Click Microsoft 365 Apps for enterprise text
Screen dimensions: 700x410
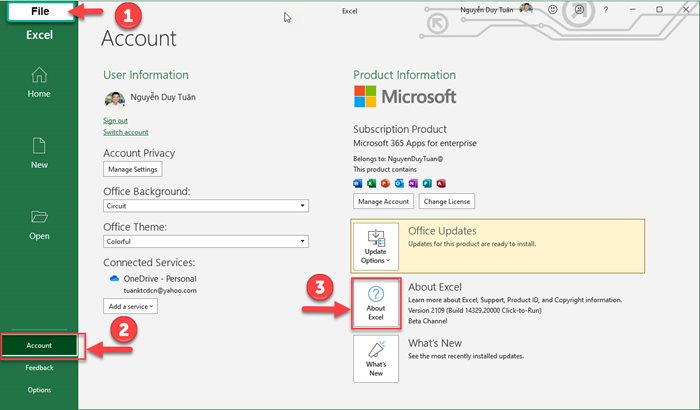point(415,143)
